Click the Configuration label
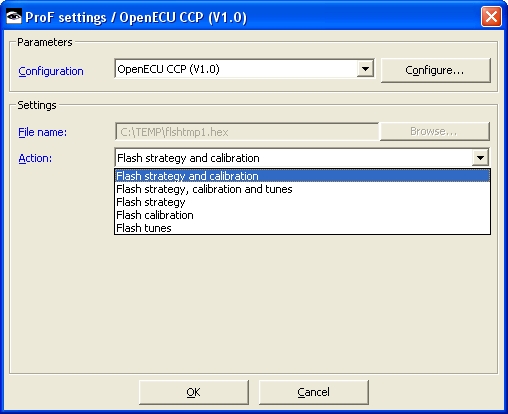 click(51, 71)
